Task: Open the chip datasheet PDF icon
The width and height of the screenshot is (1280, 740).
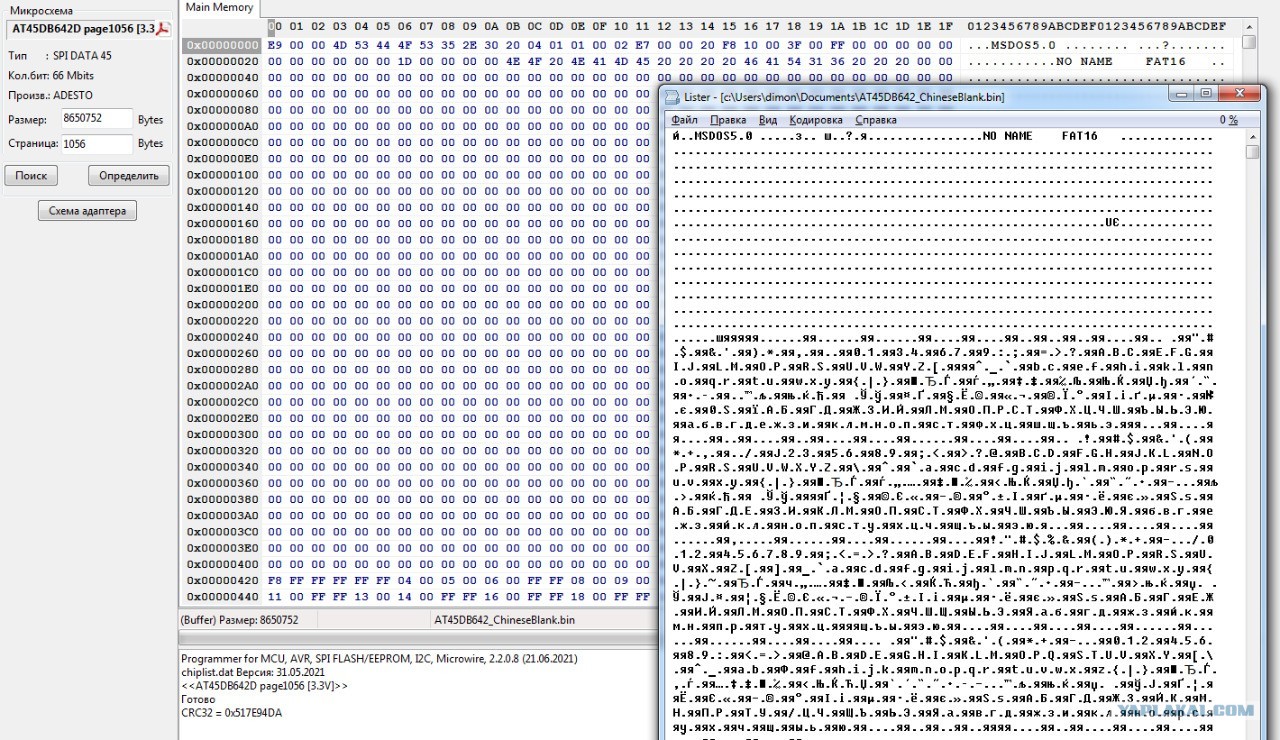Action: coord(164,28)
